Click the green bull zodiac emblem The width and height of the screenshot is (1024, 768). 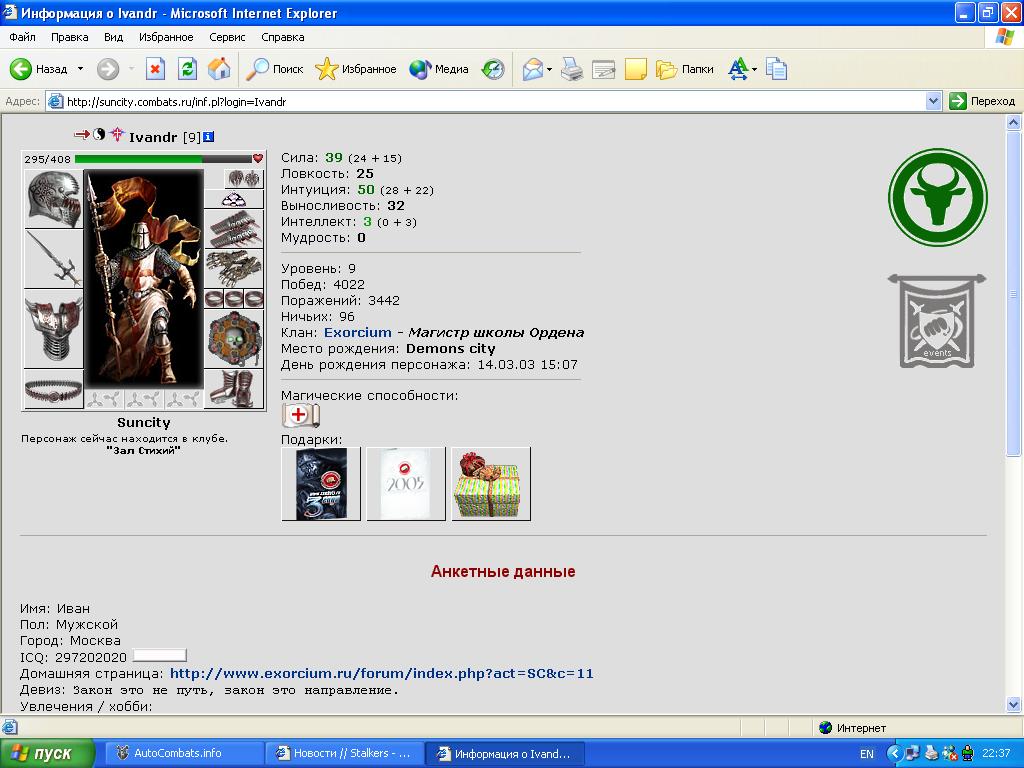tap(938, 197)
